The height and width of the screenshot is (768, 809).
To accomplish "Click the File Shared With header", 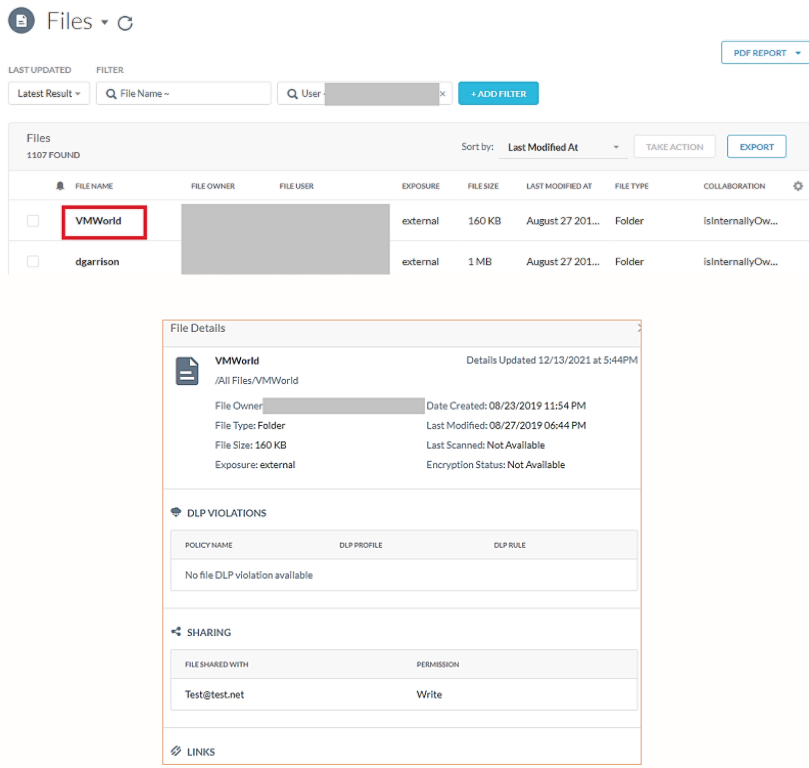I will [x=216, y=664].
